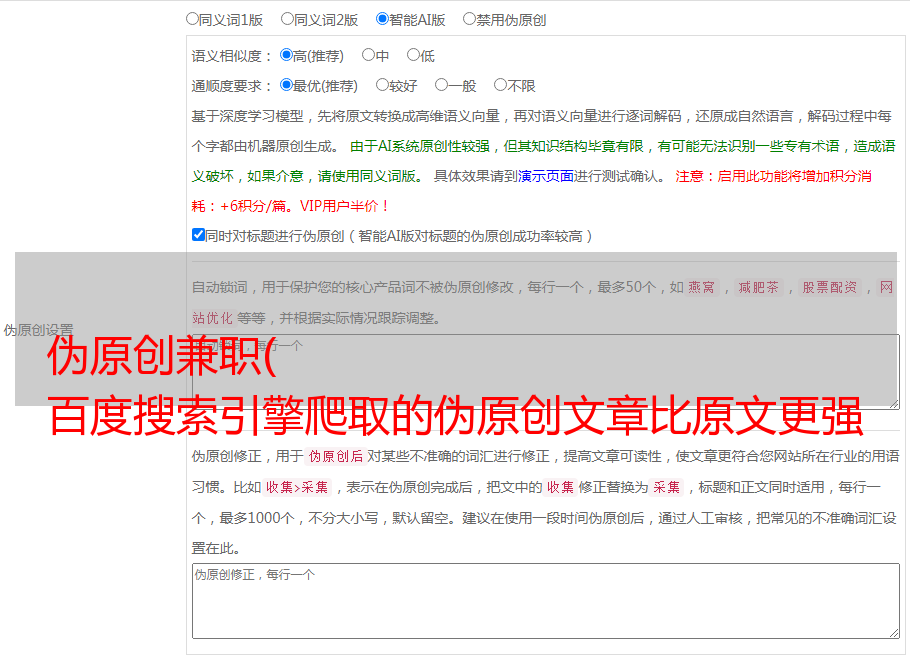
Task: Set 语义相似度 to 低
Action: (x=413, y=55)
